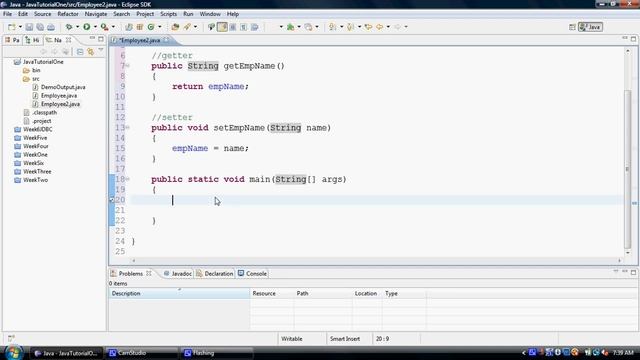Open the New Java Class dropdown arrow
Screen dimensions: 640x360
click(x=160, y=27)
